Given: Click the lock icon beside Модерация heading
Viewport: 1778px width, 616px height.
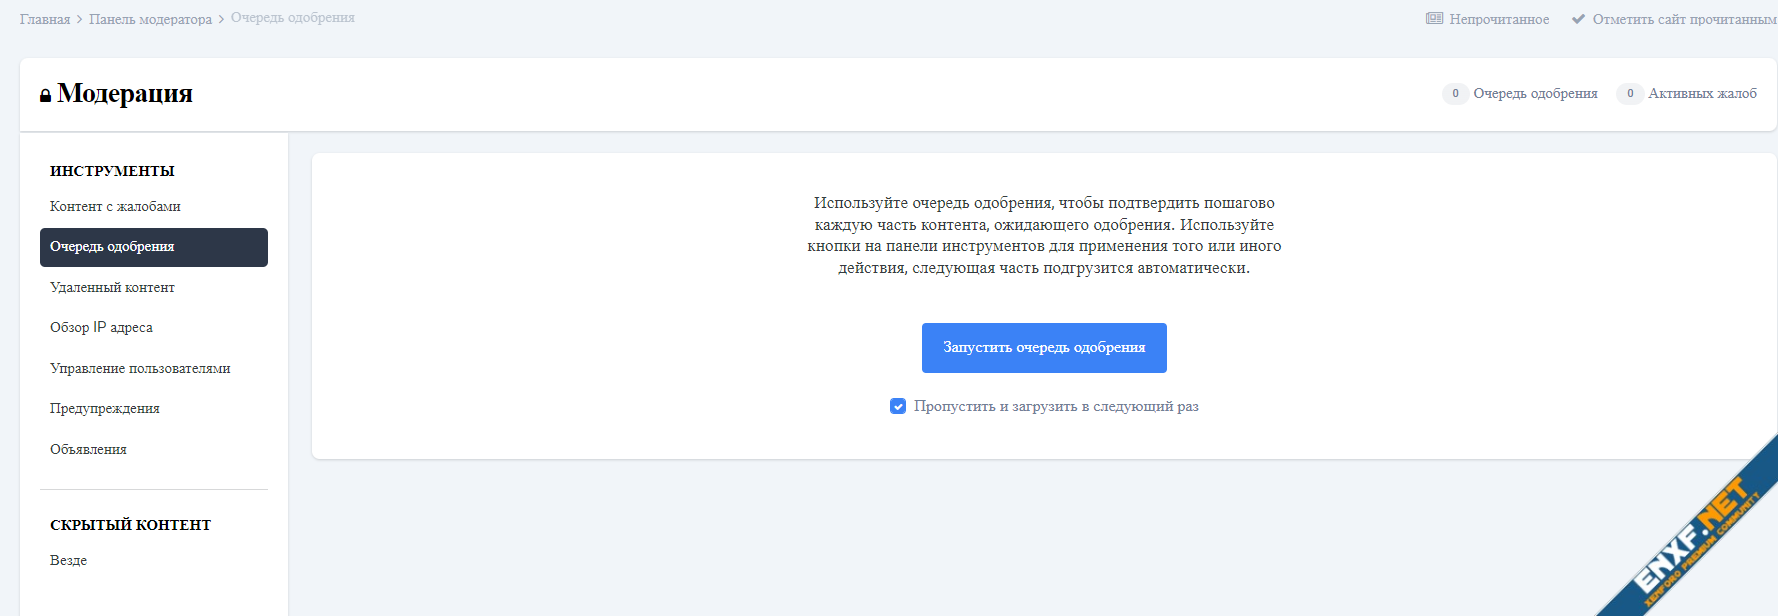Looking at the screenshot, I should pyautogui.click(x=45, y=96).
